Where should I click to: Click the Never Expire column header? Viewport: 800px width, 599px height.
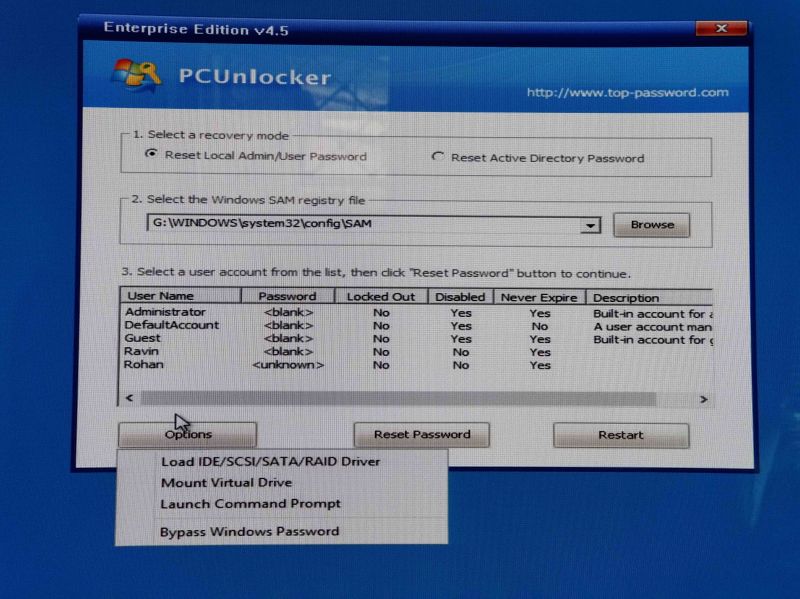pos(539,297)
